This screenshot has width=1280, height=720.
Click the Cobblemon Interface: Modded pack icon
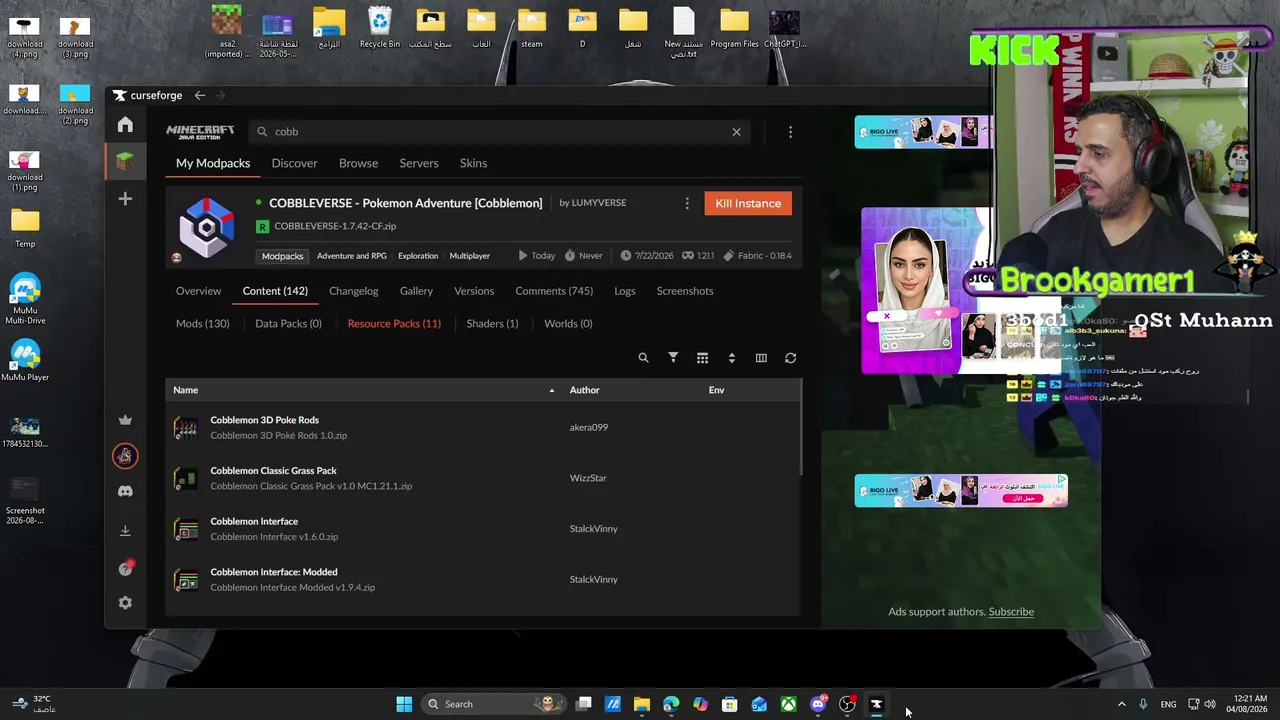pyautogui.click(x=186, y=580)
